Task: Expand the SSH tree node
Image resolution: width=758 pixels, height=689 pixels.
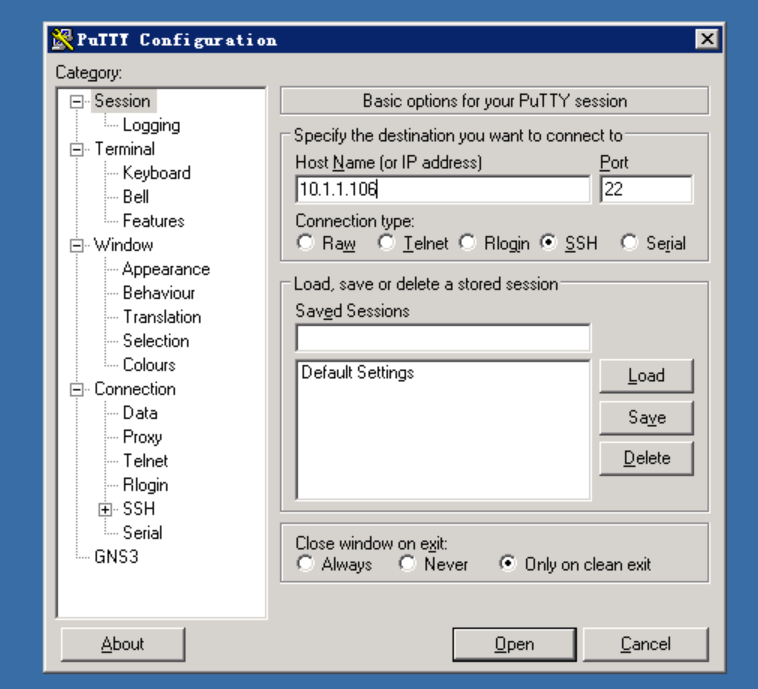Action: 105,510
